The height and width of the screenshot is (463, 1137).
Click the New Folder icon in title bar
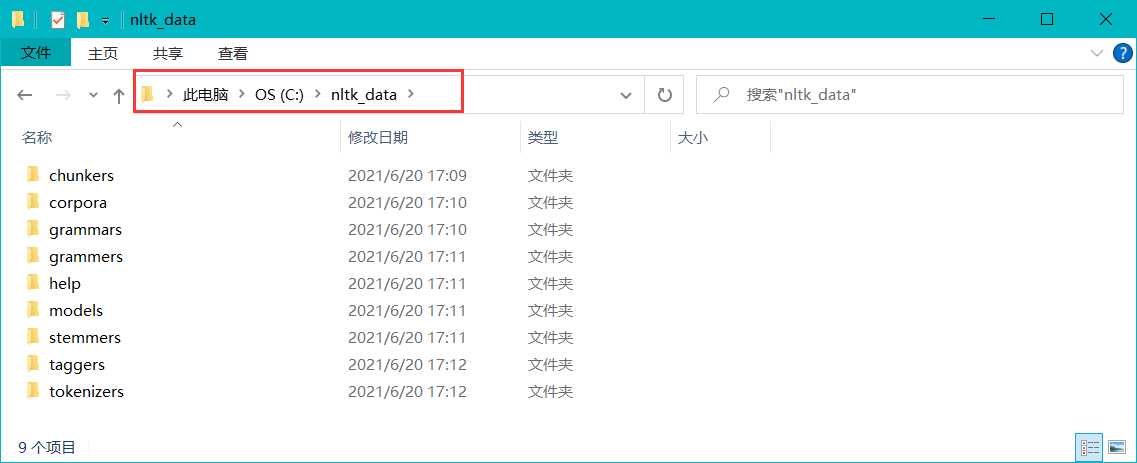coord(83,20)
